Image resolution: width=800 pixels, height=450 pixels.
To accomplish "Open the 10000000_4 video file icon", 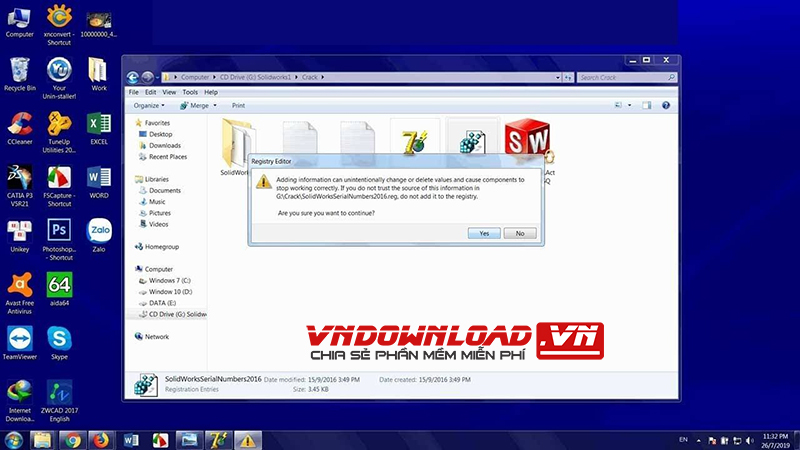I will (x=99, y=24).
